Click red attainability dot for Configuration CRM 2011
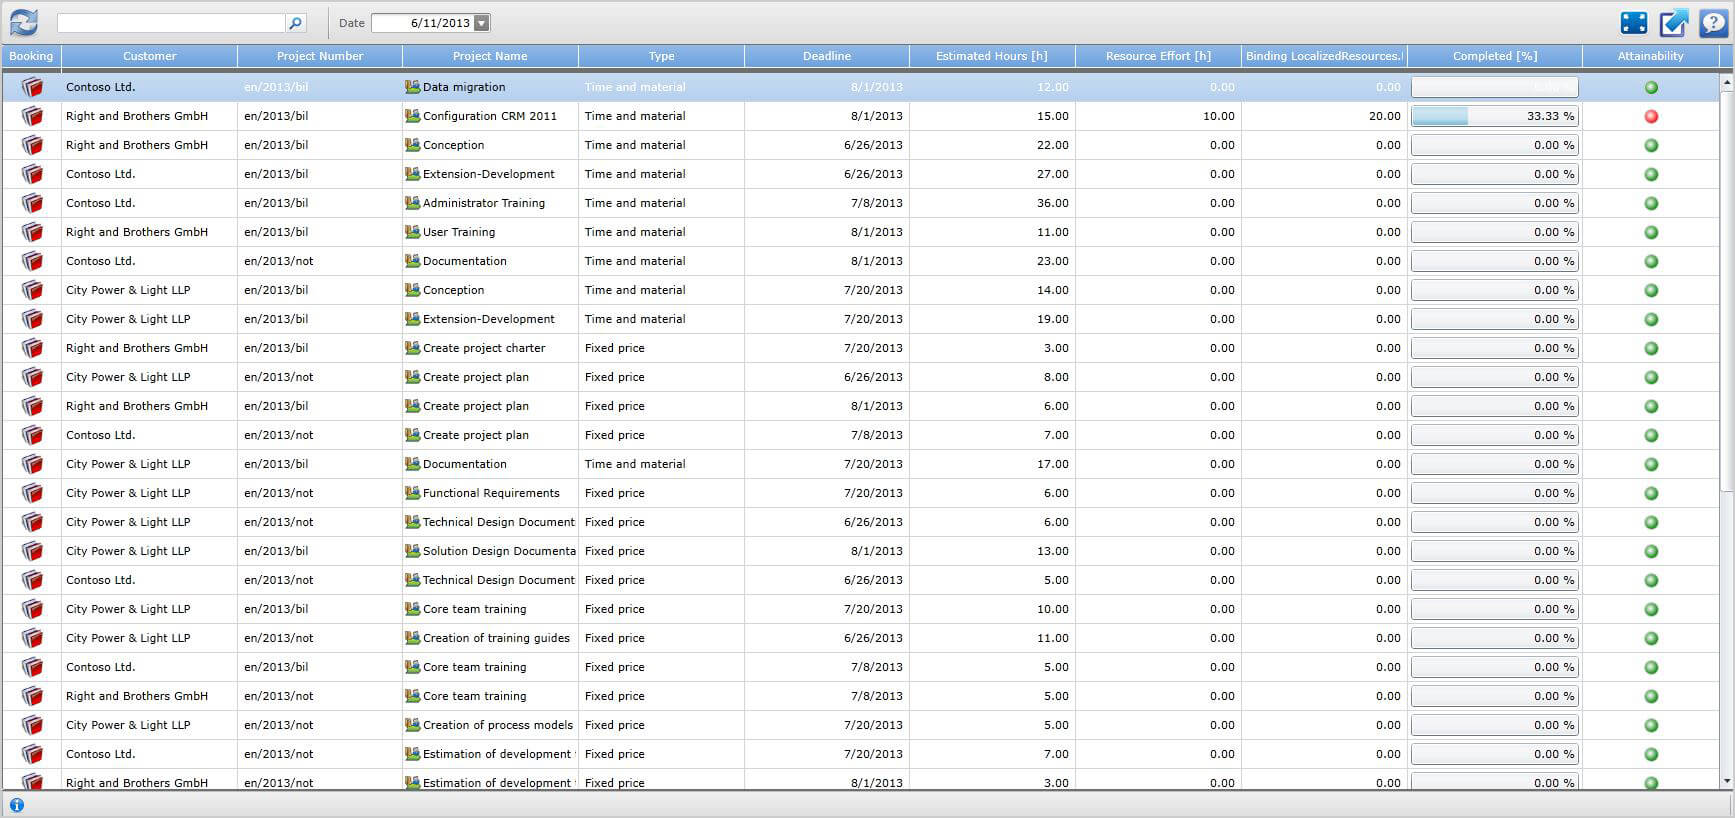1735x818 pixels. coord(1651,116)
